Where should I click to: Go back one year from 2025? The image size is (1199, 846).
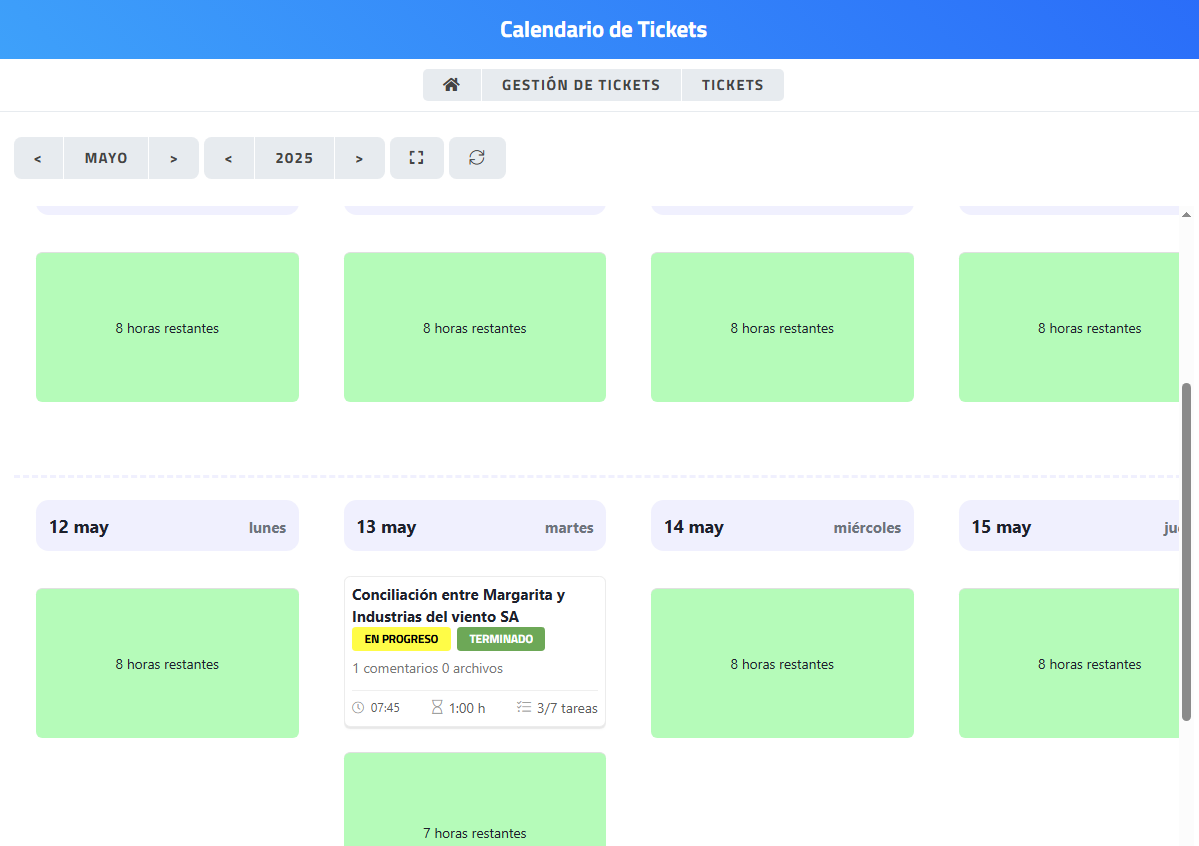[229, 158]
